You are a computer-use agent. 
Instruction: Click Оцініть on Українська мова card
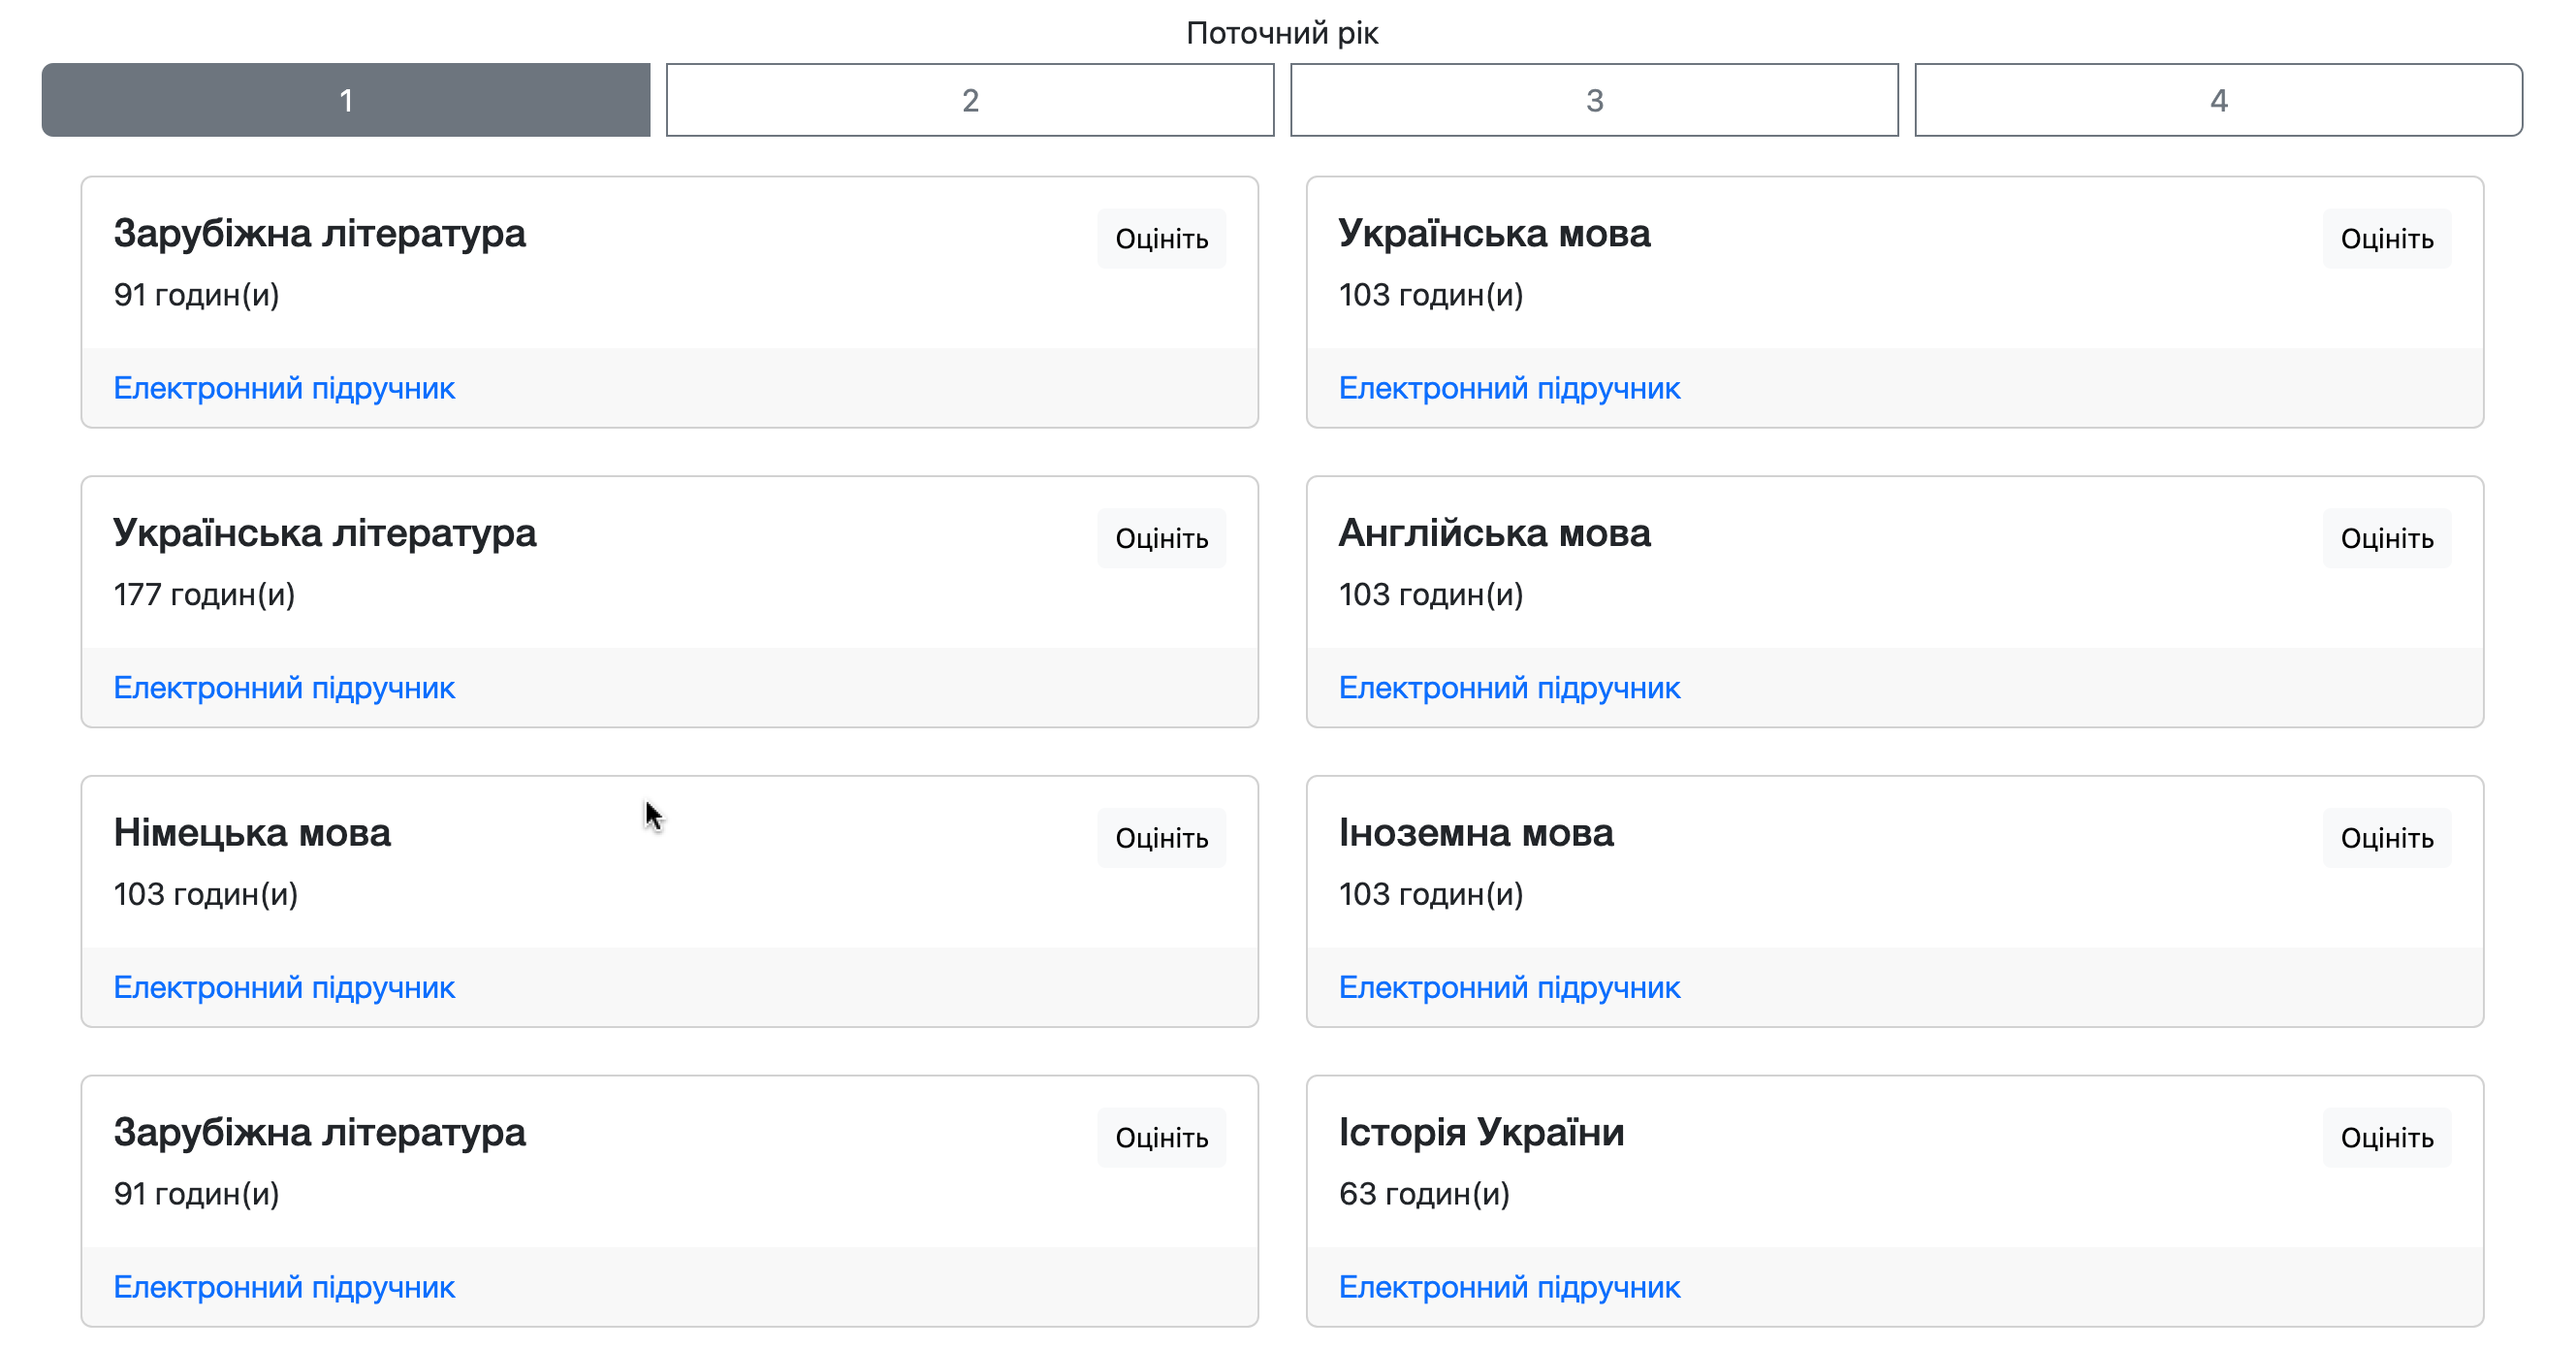pos(2385,239)
